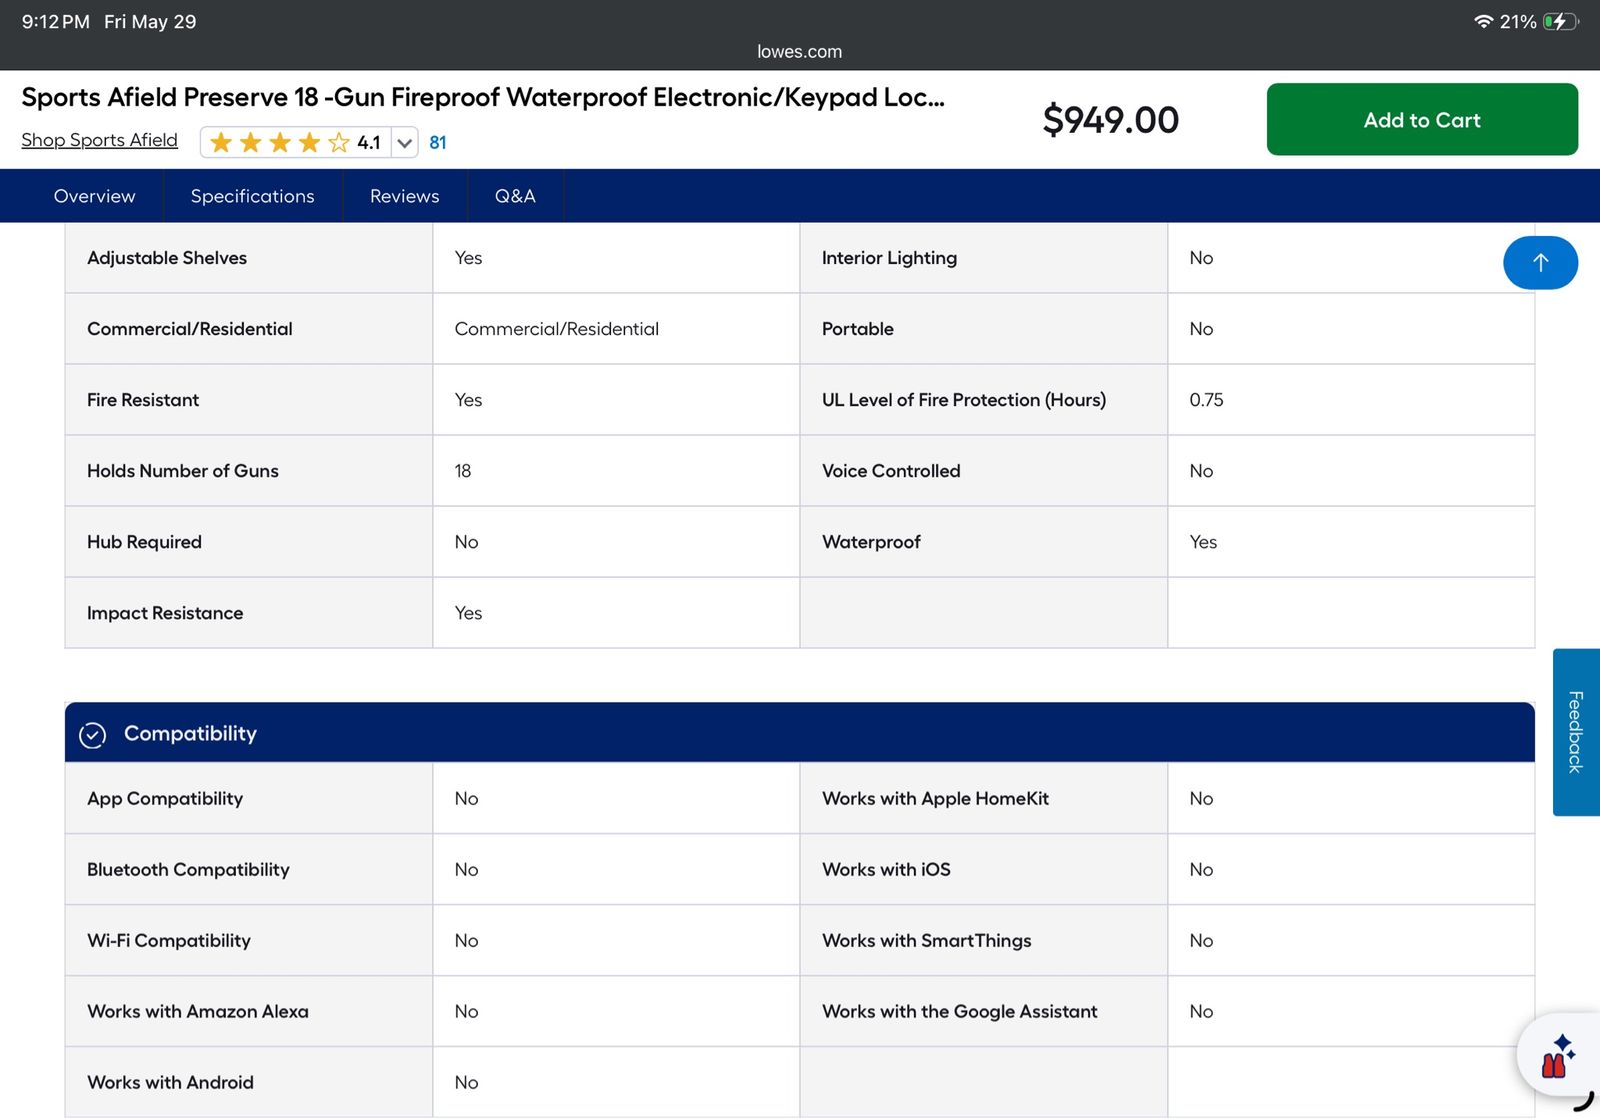The width and height of the screenshot is (1600, 1118).
Task: Tap the 9:12 PM clock
Action: click(x=56, y=22)
